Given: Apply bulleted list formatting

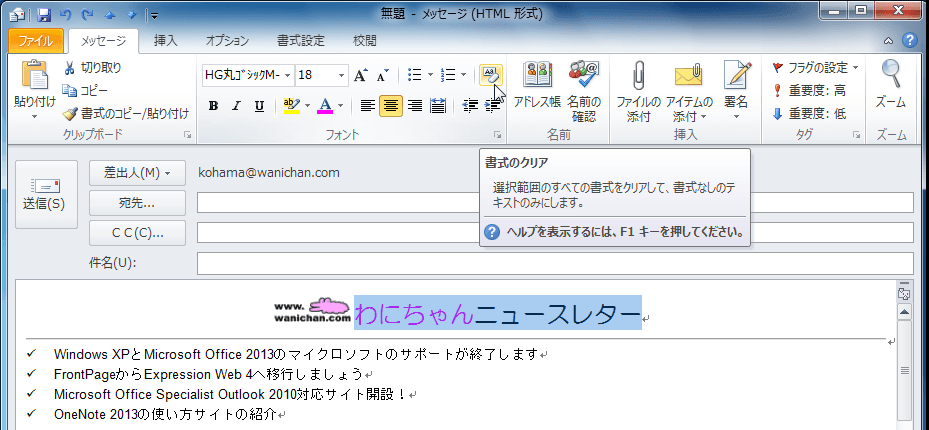Looking at the screenshot, I should pos(415,75).
